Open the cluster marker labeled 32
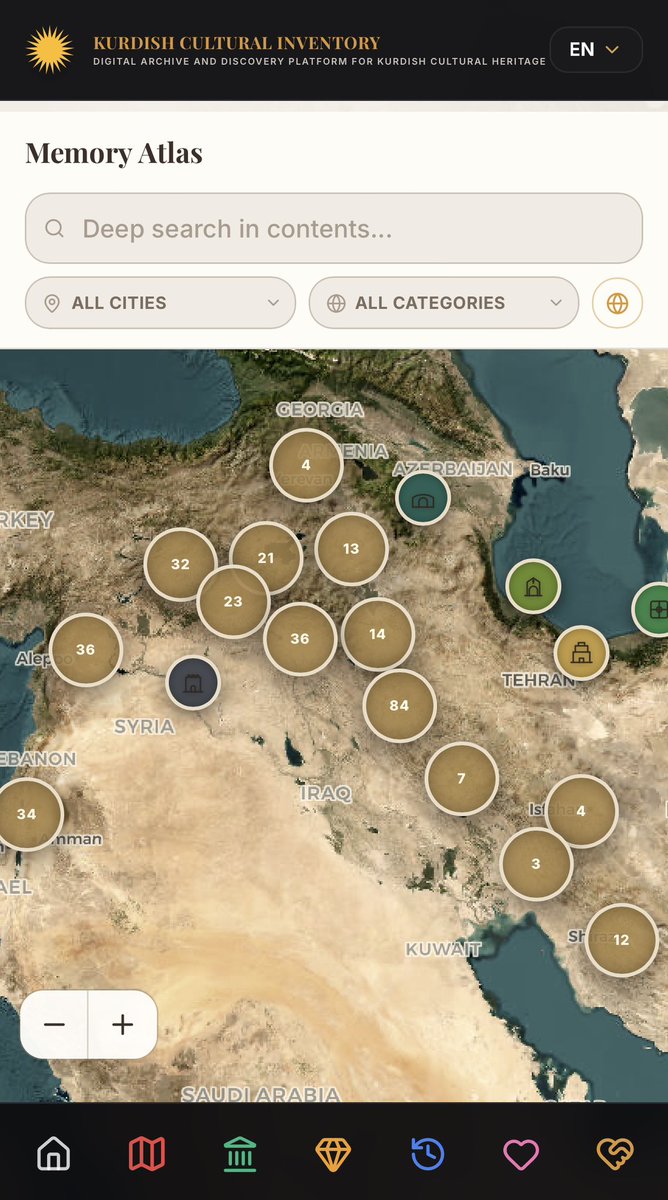Screen dimensions: 668x1200 (x=180, y=564)
